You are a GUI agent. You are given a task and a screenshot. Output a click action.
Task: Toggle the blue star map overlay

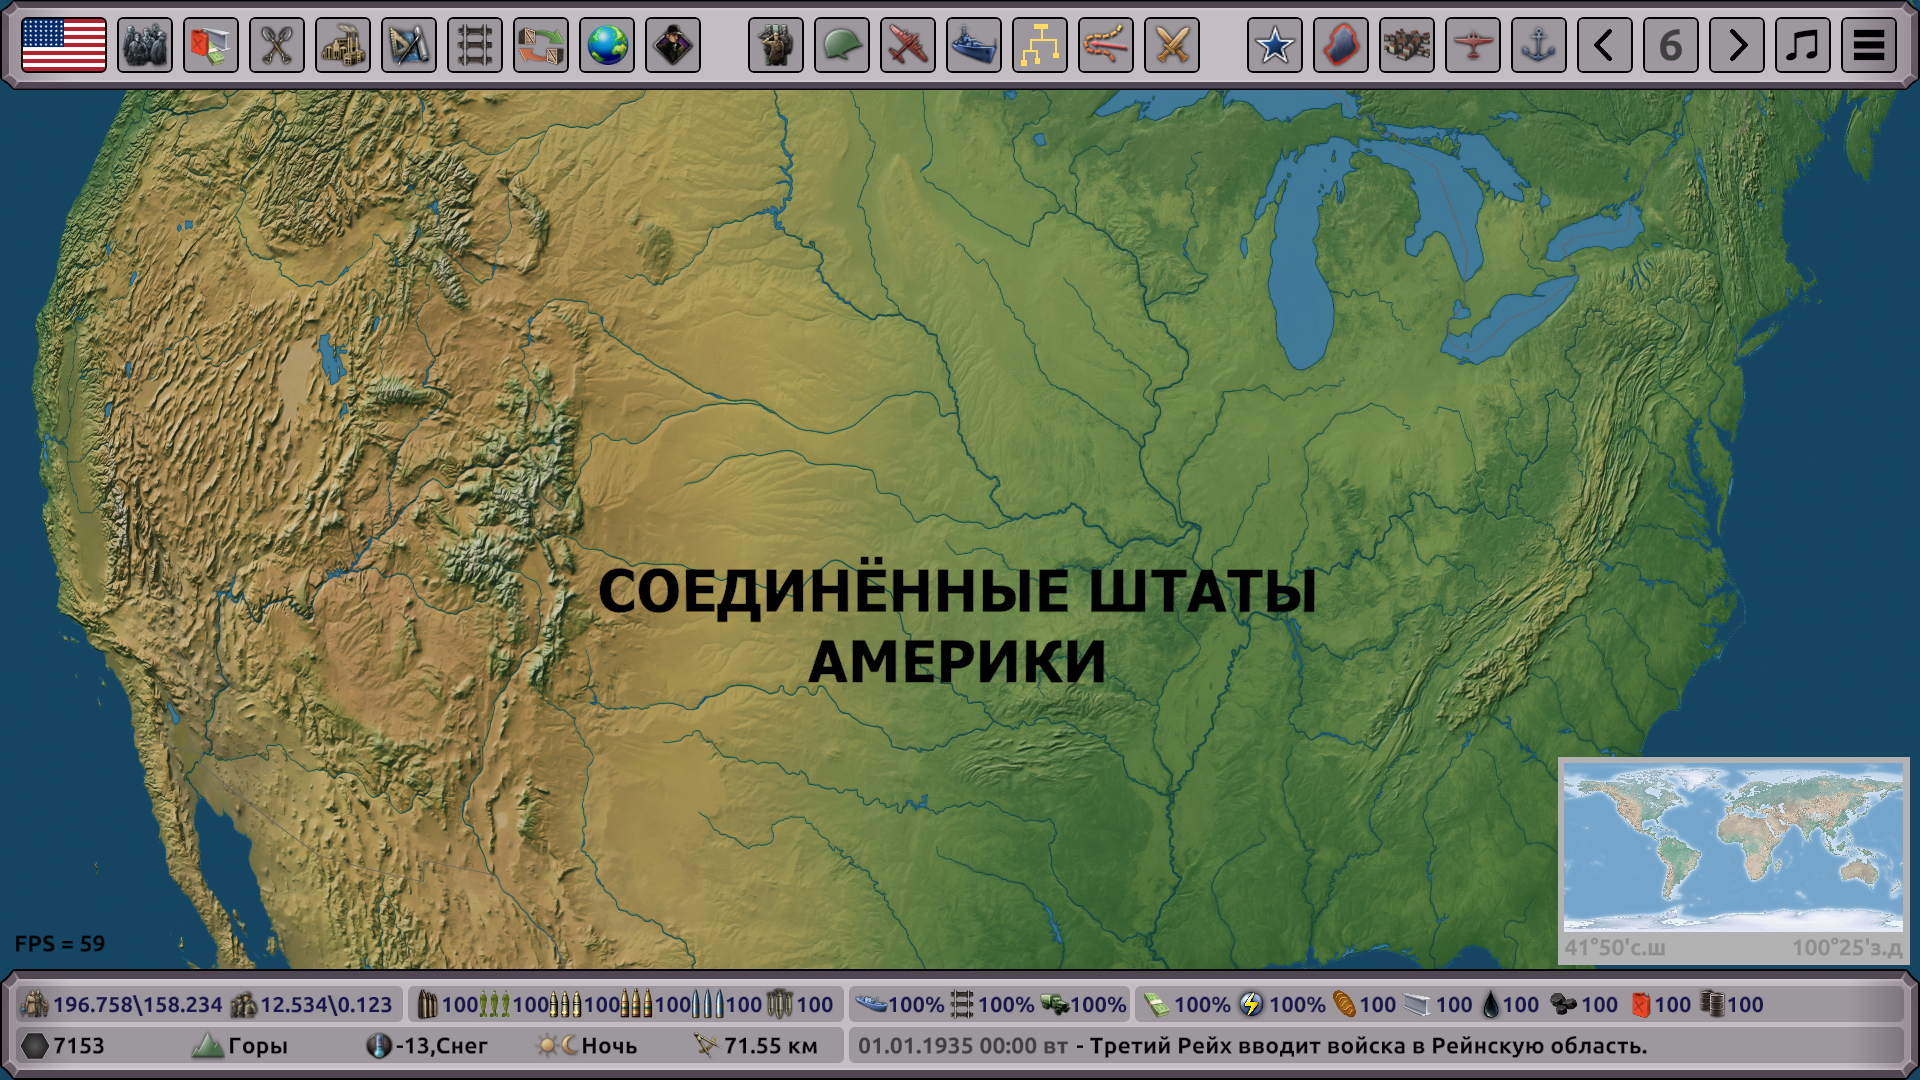pos(1275,45)
